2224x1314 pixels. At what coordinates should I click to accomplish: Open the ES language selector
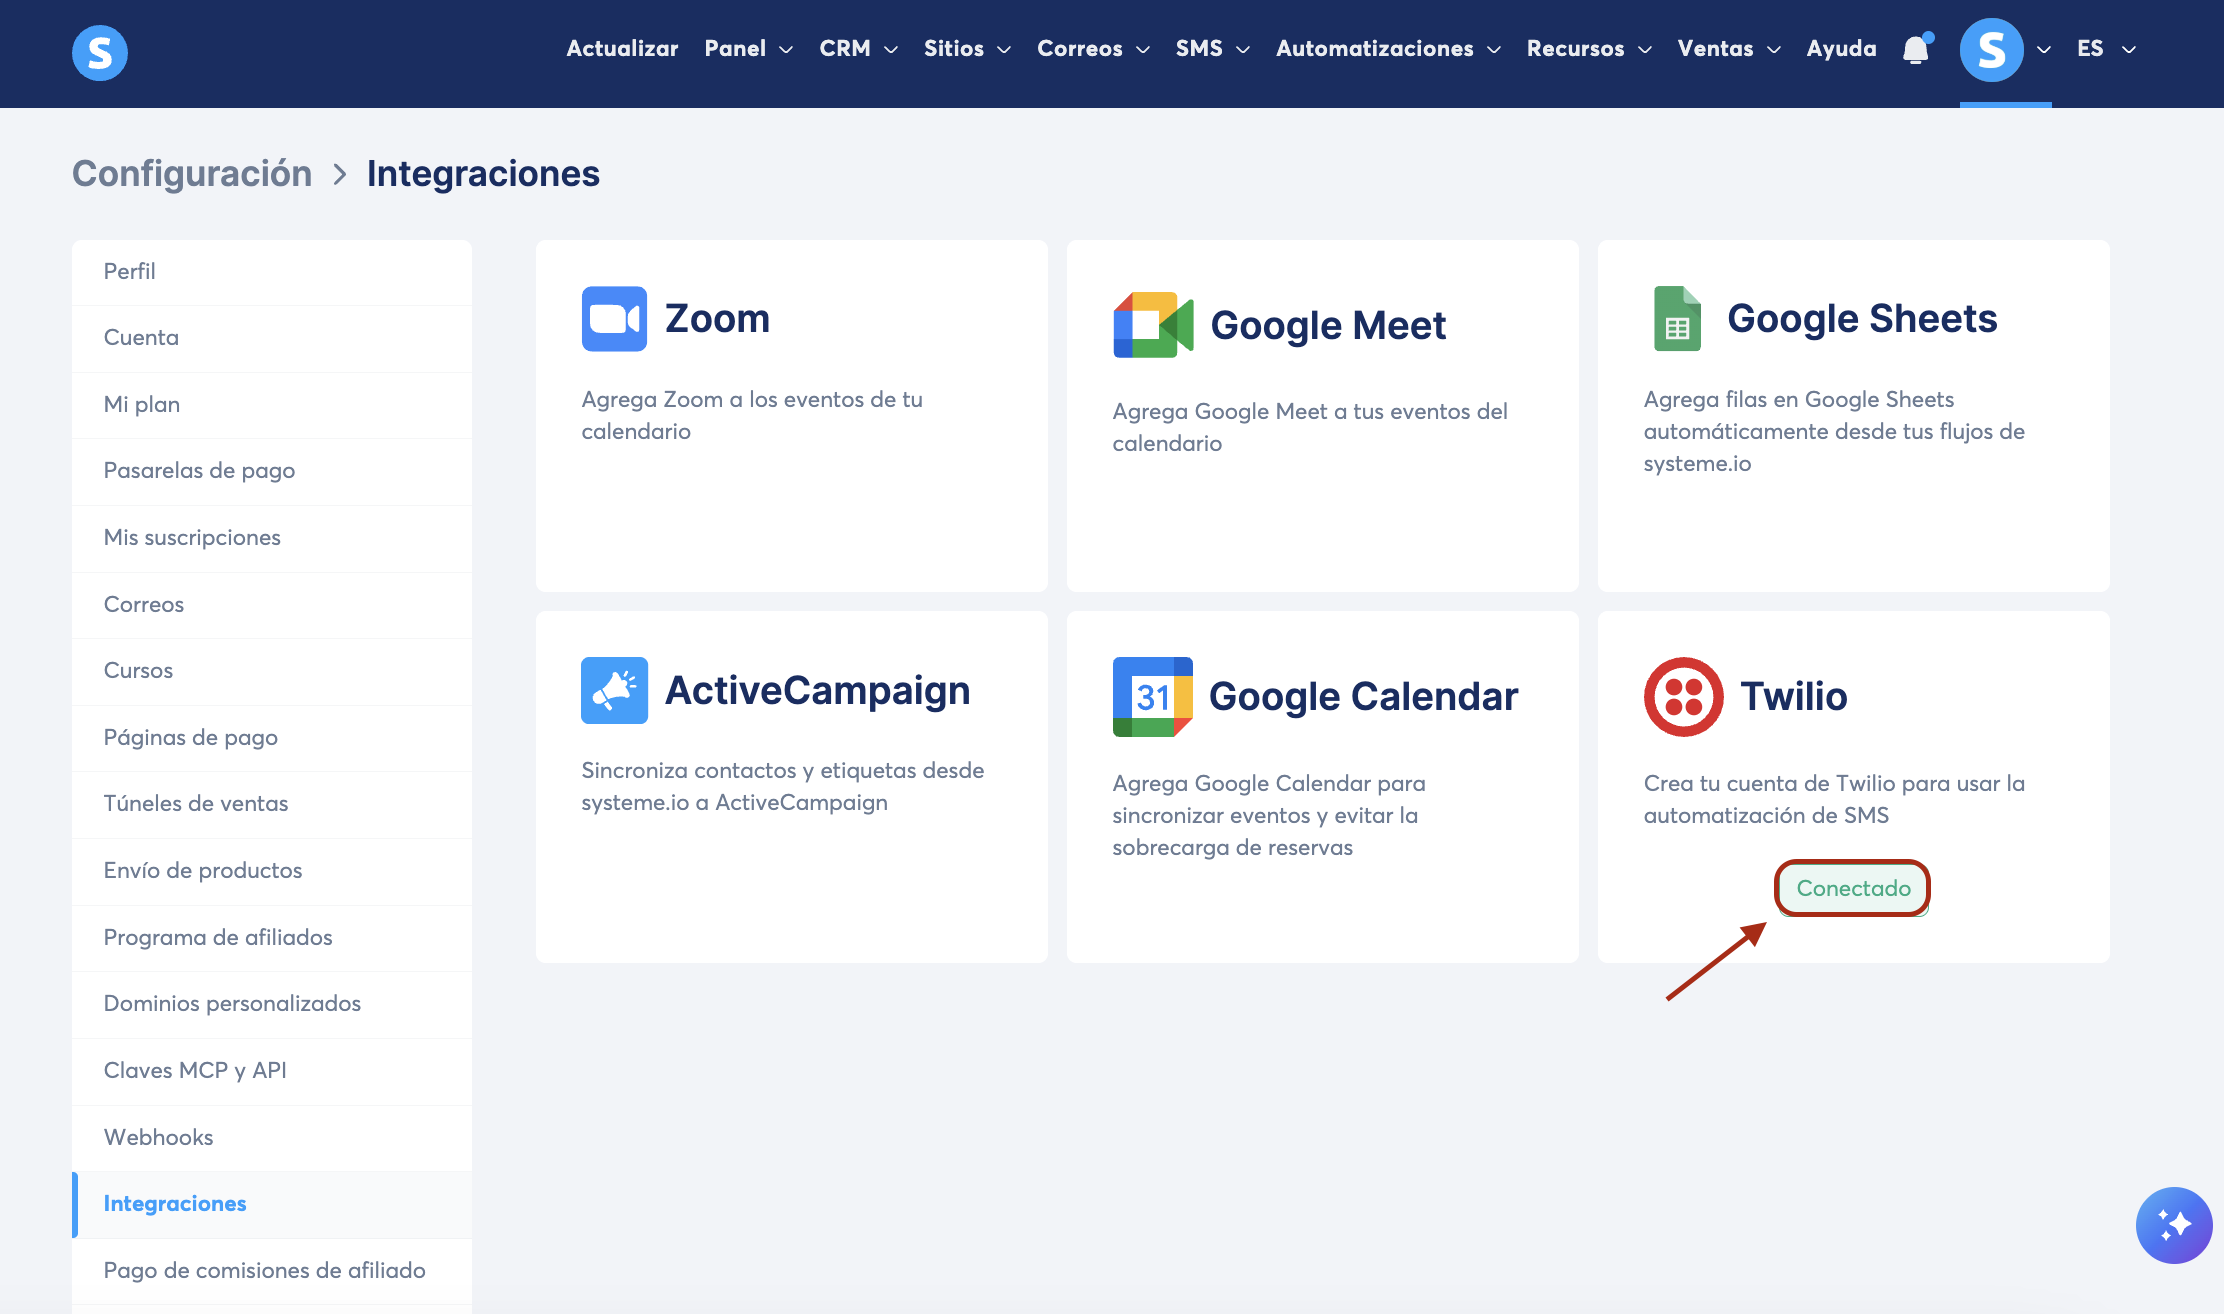pos(2106,49)
